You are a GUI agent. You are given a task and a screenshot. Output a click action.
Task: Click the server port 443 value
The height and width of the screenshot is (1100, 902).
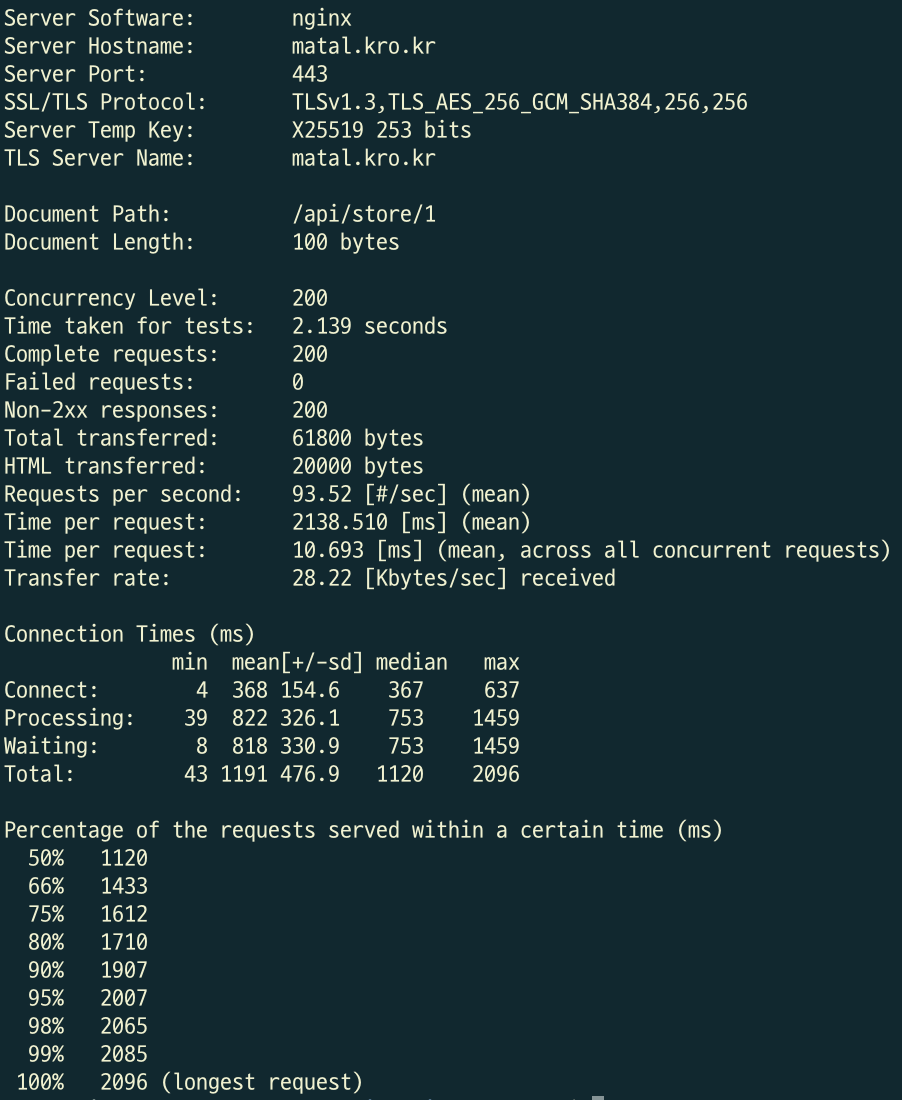click(310, 74)
